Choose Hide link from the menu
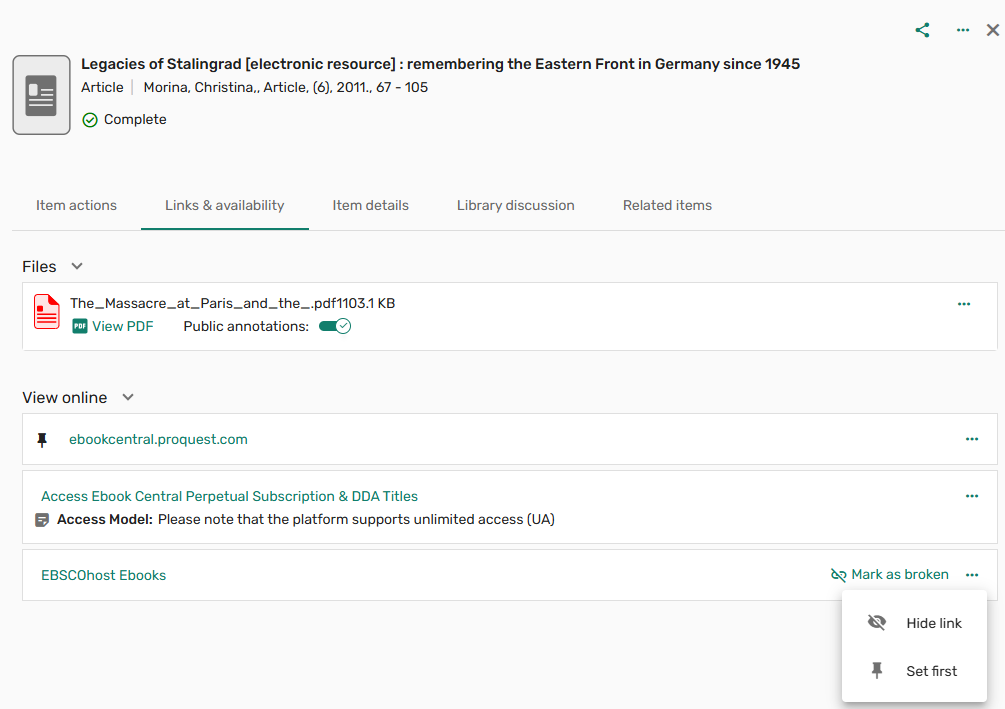Screen dimensions: 1005x709 tap(914, 623)
